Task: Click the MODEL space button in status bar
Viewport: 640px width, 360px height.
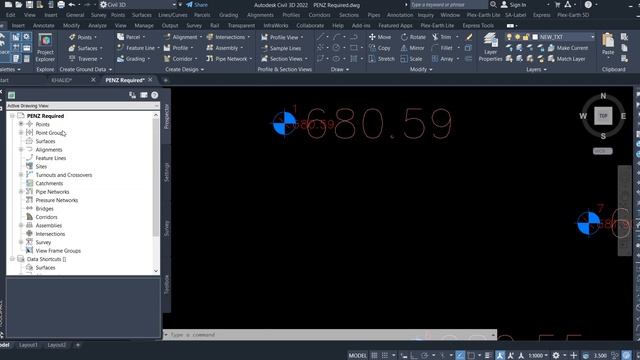Action: (358, 356)
